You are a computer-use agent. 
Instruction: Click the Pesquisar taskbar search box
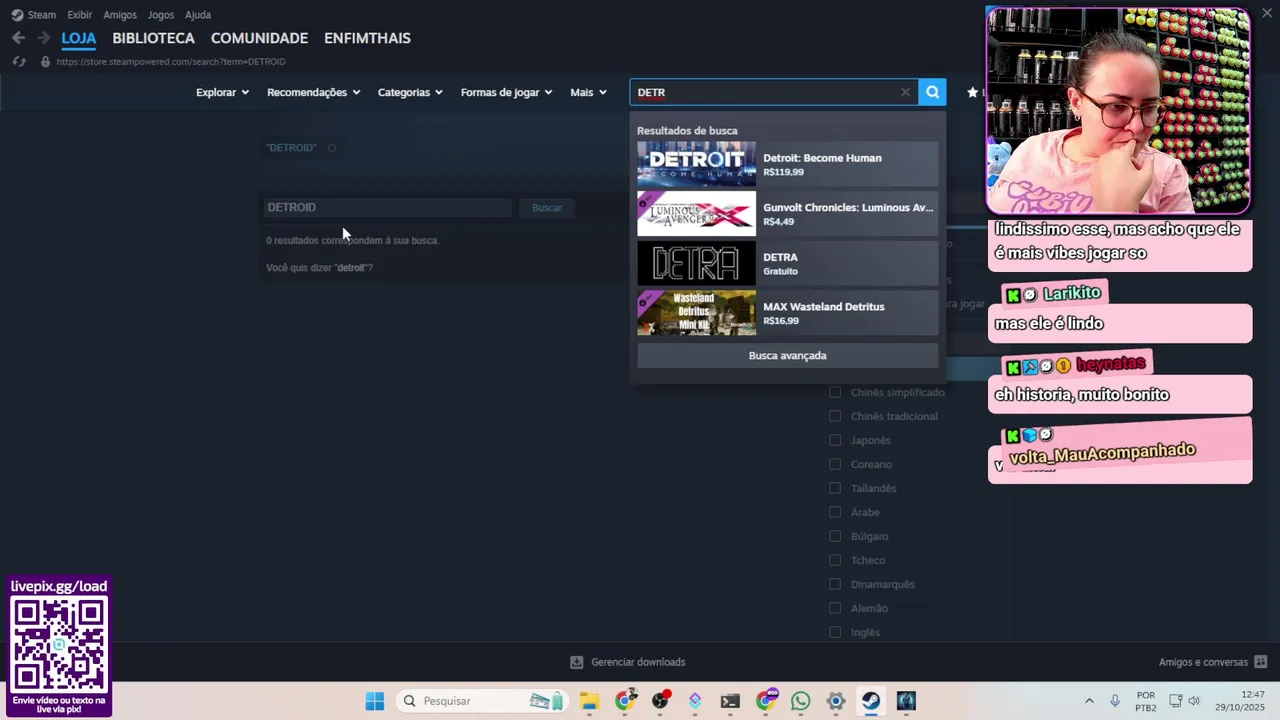[484, 701]
